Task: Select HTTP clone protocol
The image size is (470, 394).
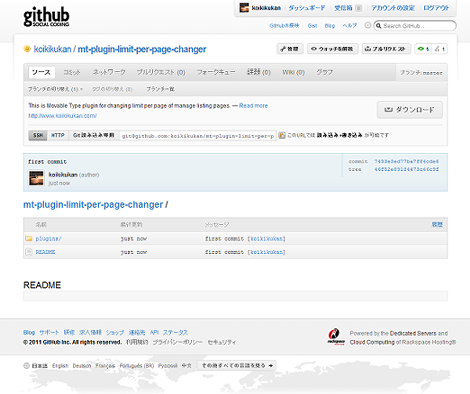Action: click(x=58, y=135)
